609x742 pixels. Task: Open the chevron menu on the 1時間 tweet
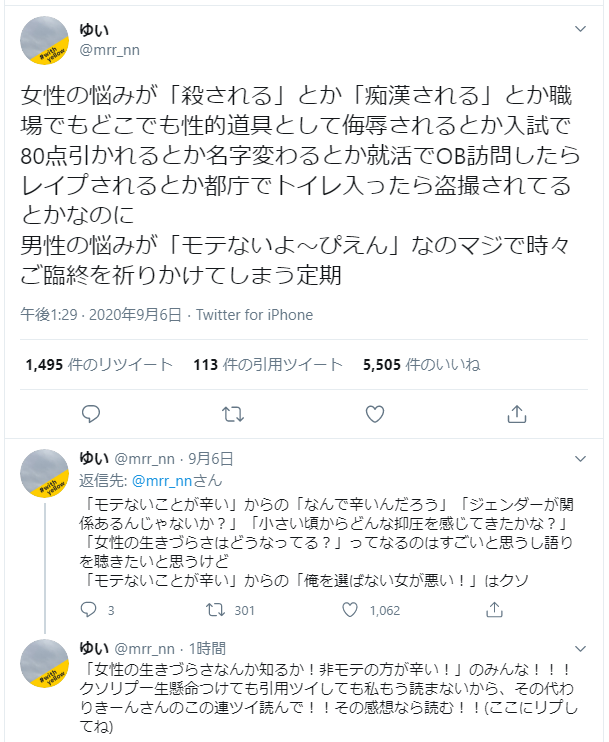[x=580, y=648]
